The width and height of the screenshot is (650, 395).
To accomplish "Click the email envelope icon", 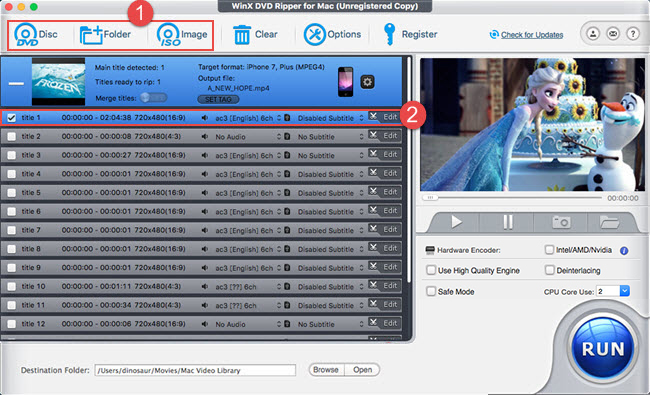I will point(613,34).
